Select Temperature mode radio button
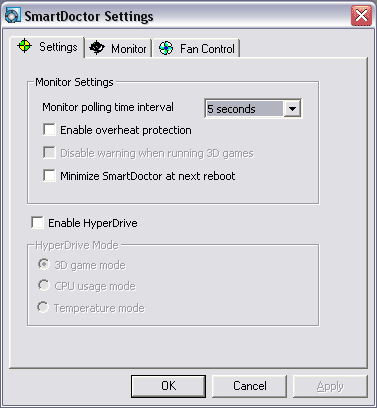 point(44,307)
